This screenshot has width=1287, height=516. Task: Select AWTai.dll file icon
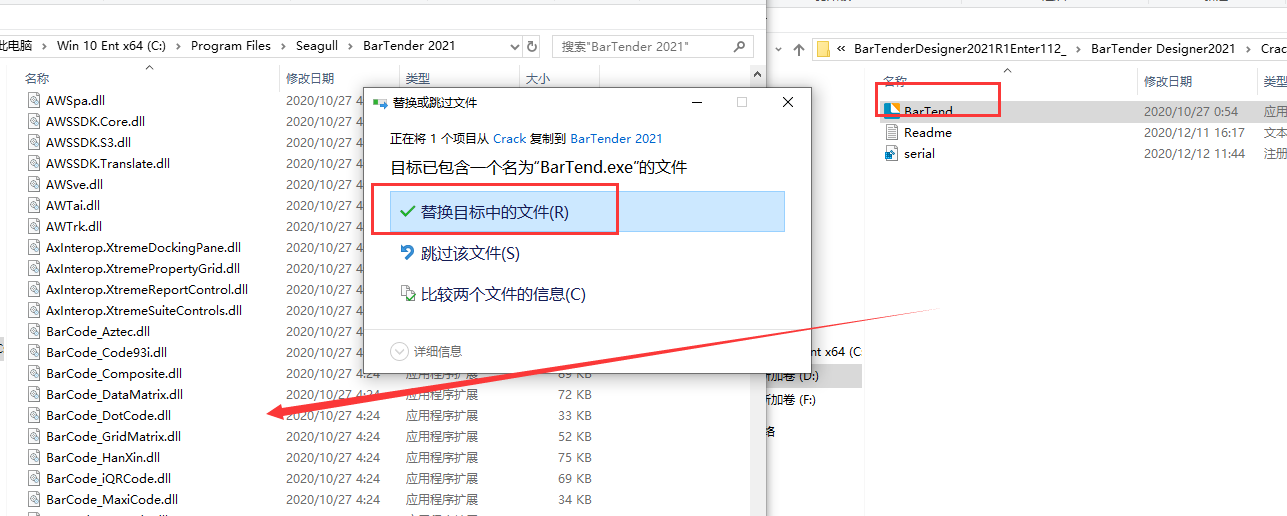[x=35, y=205]
